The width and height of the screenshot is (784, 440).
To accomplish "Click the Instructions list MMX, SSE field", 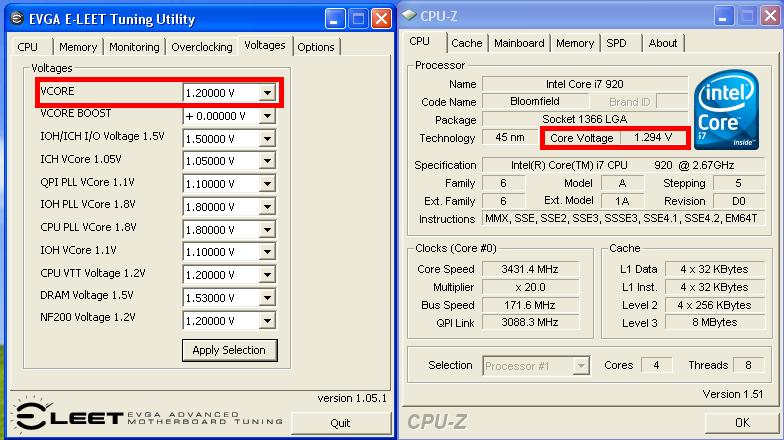I will click(623, 218).
